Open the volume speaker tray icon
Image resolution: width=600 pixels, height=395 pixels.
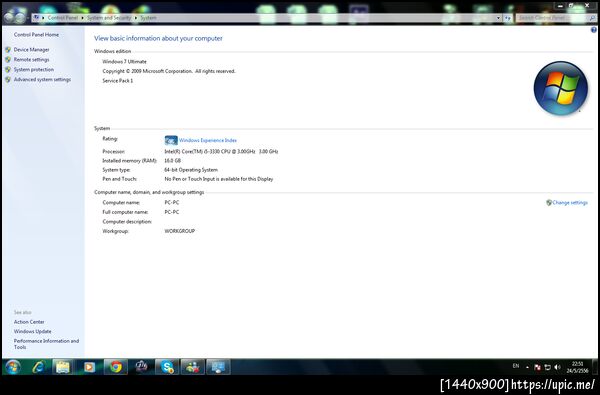[x=558, y=367]
